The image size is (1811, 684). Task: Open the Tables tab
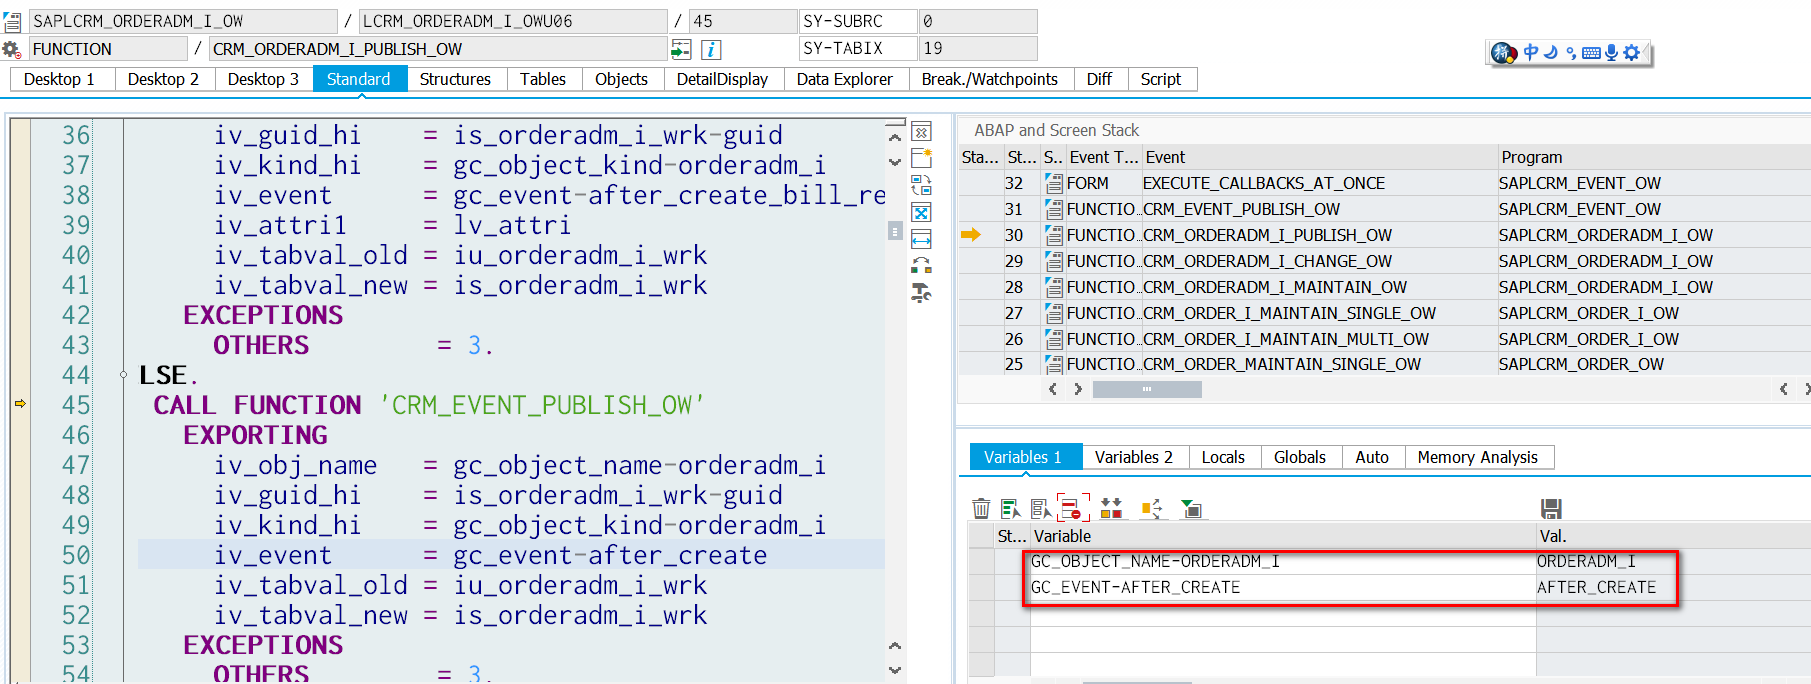543,79
